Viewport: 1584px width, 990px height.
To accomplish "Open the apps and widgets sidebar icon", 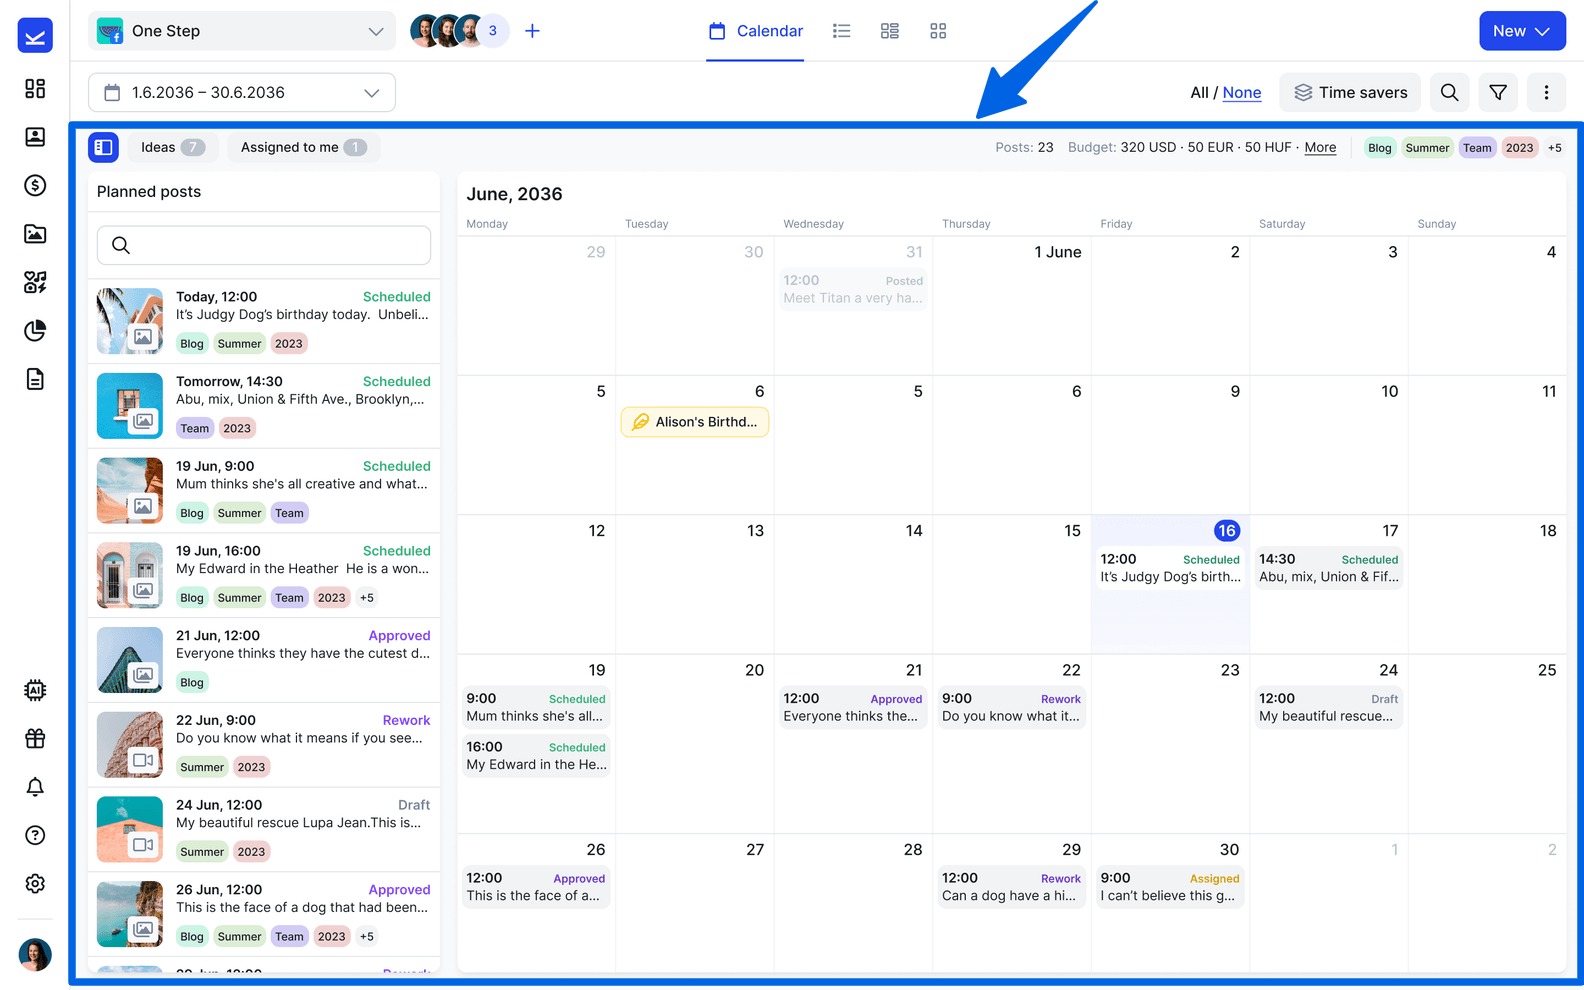I will pos(35,282).
